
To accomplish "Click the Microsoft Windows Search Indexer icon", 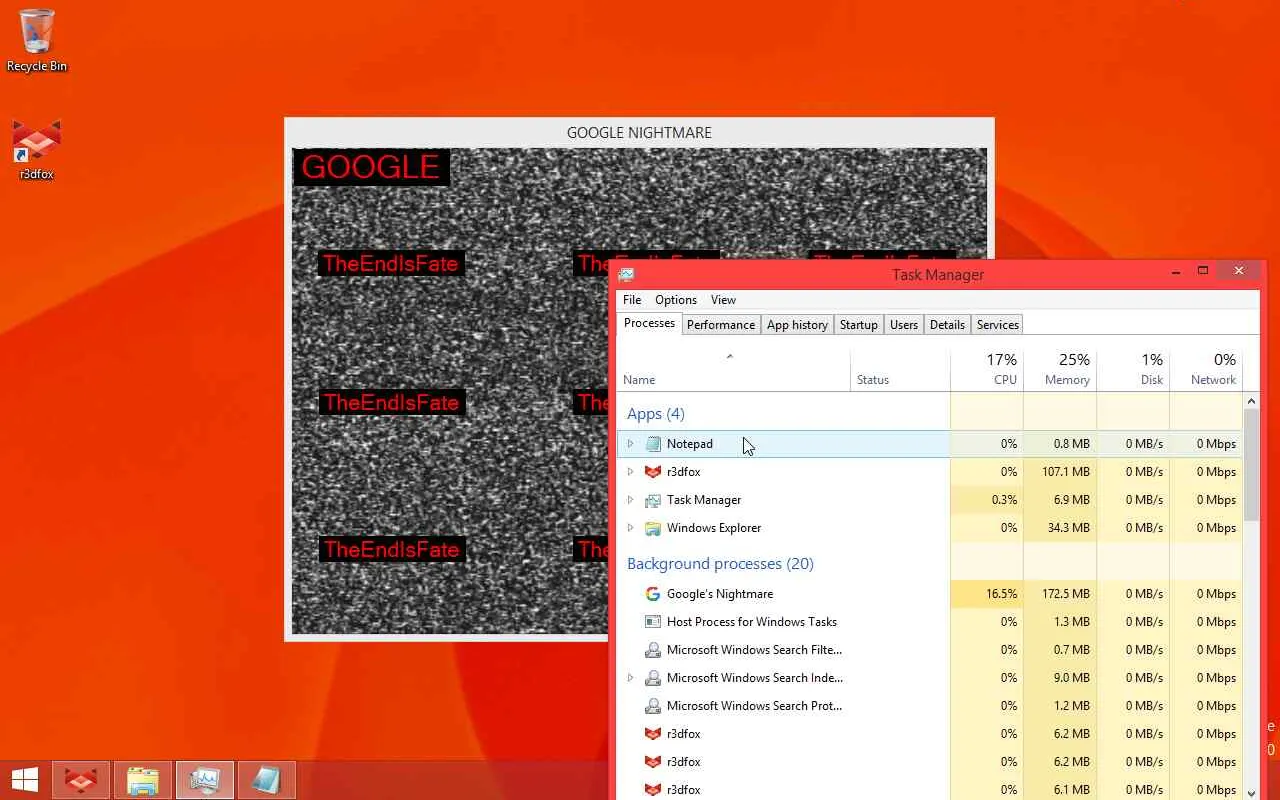I will click(653, 678).
